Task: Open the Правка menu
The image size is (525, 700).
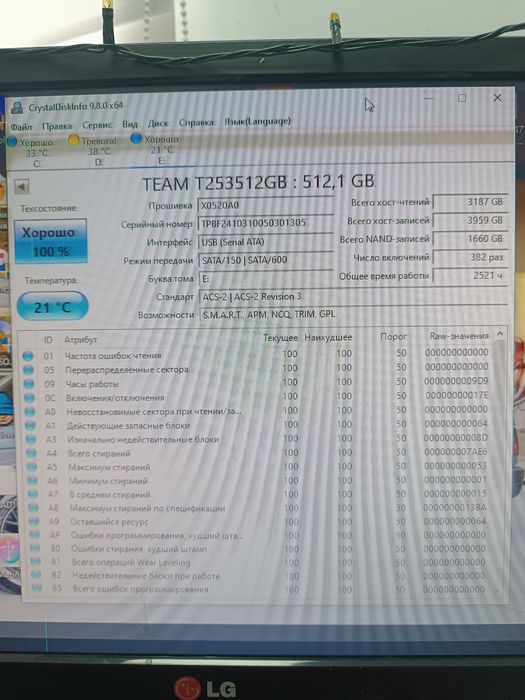Action: [57, 126]
